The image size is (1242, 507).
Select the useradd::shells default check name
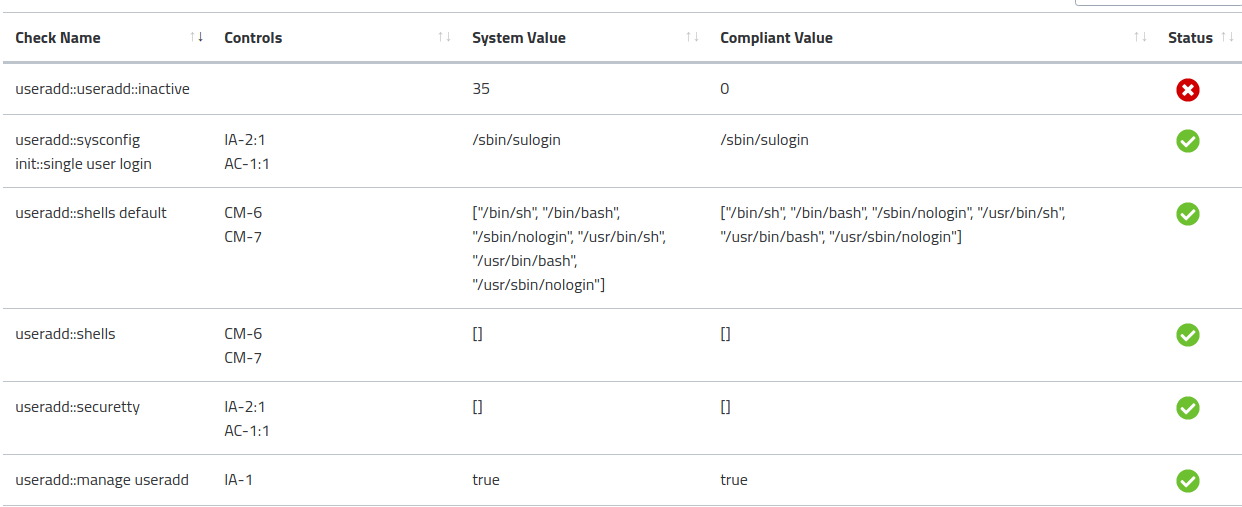(x=91, y=213)
